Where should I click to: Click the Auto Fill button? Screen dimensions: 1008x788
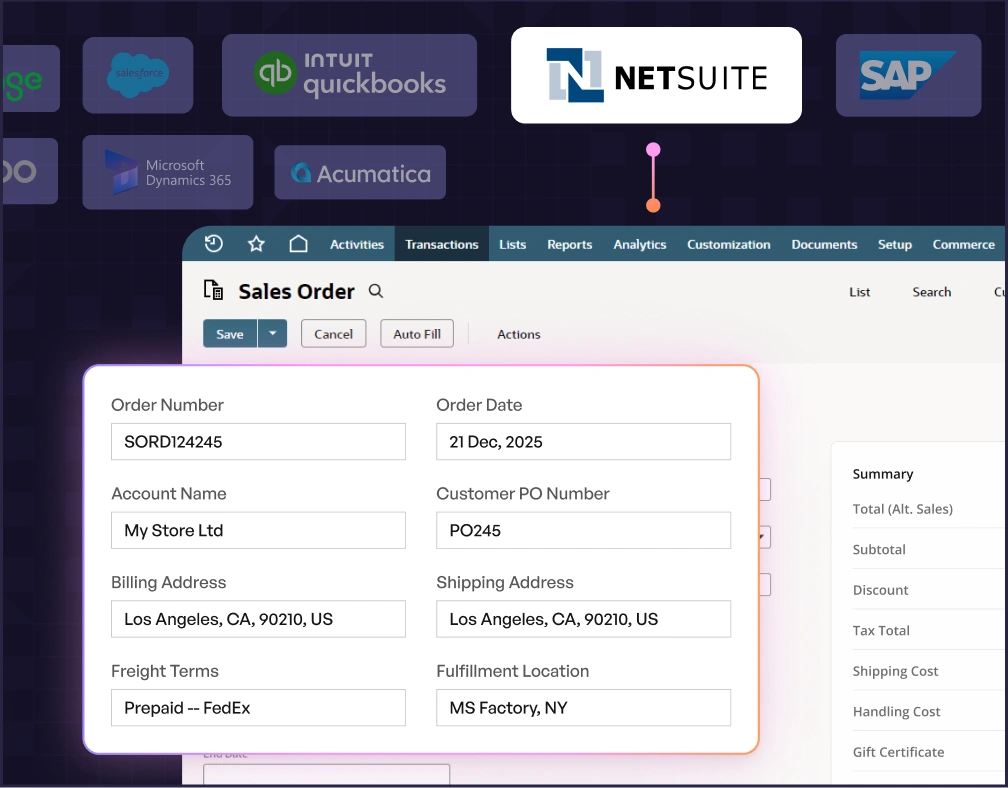click(417, 334)
